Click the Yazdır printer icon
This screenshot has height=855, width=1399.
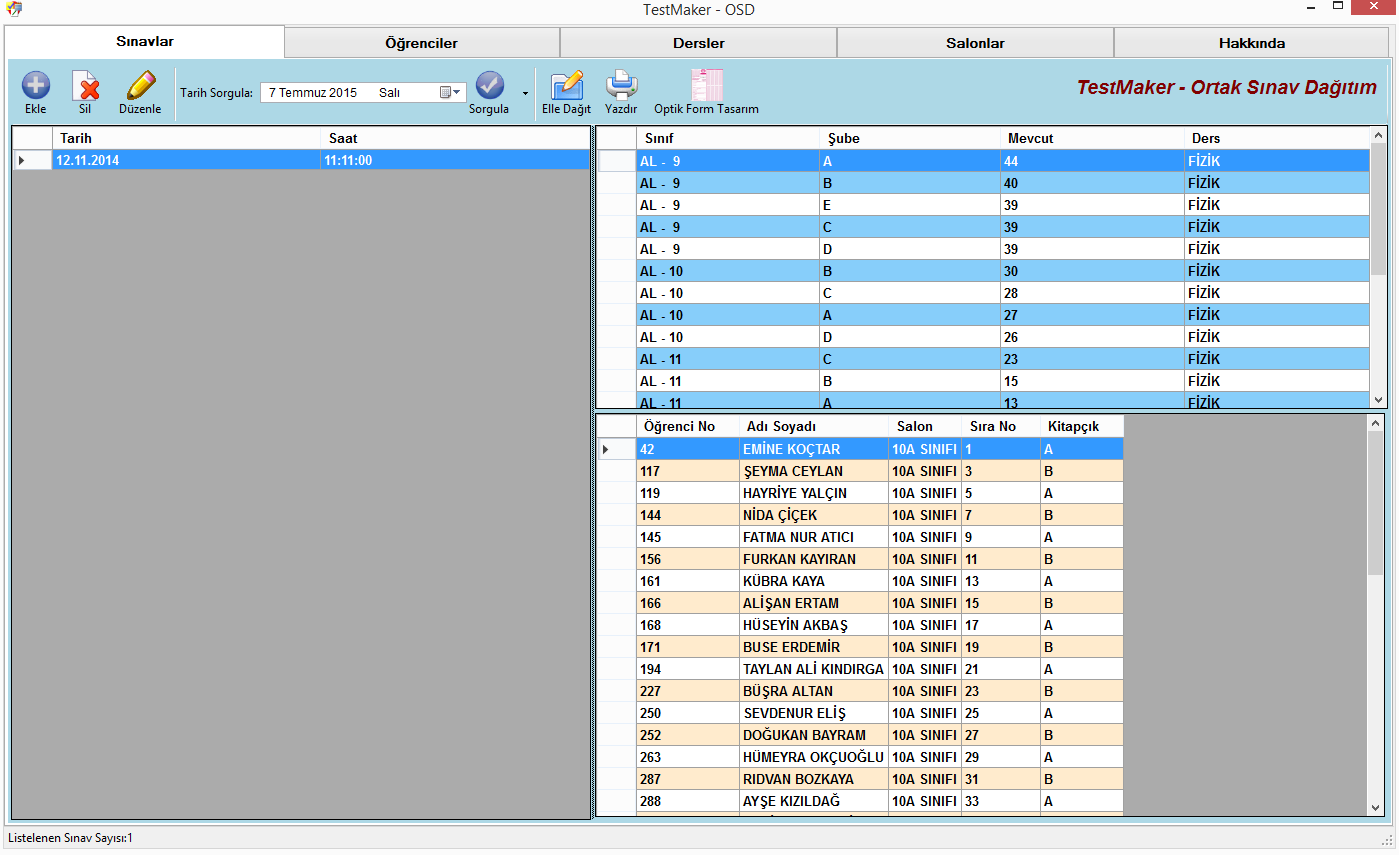click(x=621, y=87)
